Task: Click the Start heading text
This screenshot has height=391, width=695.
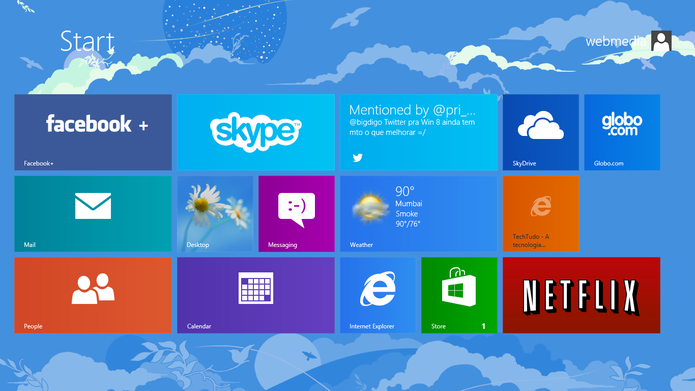Action: click(x=87, y=41)
